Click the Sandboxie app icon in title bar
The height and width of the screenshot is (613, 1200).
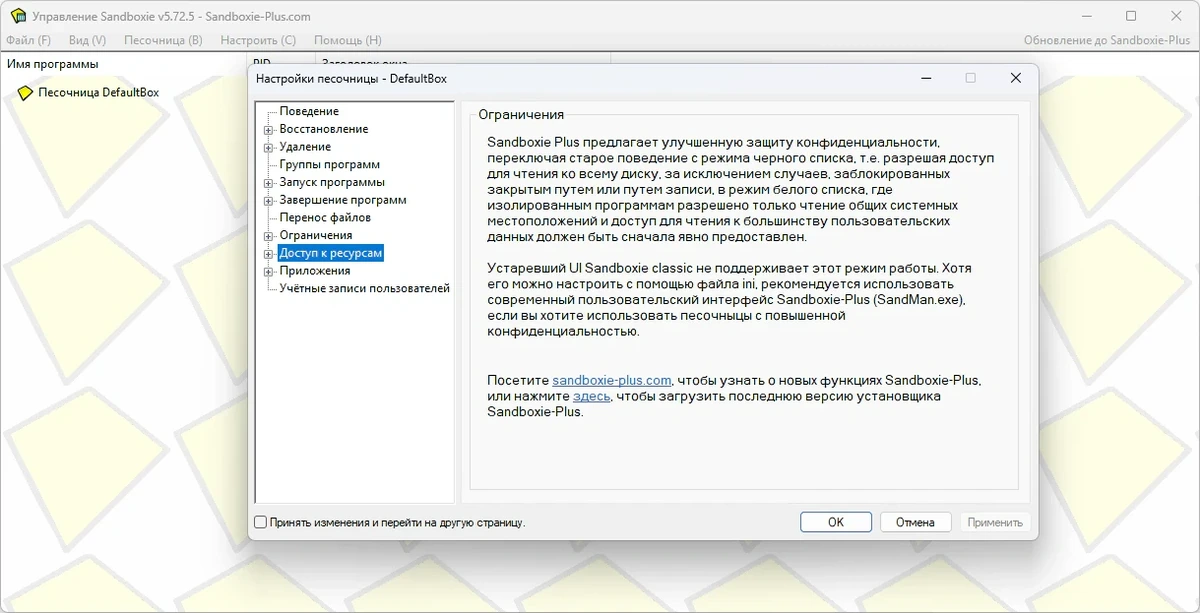17,16
